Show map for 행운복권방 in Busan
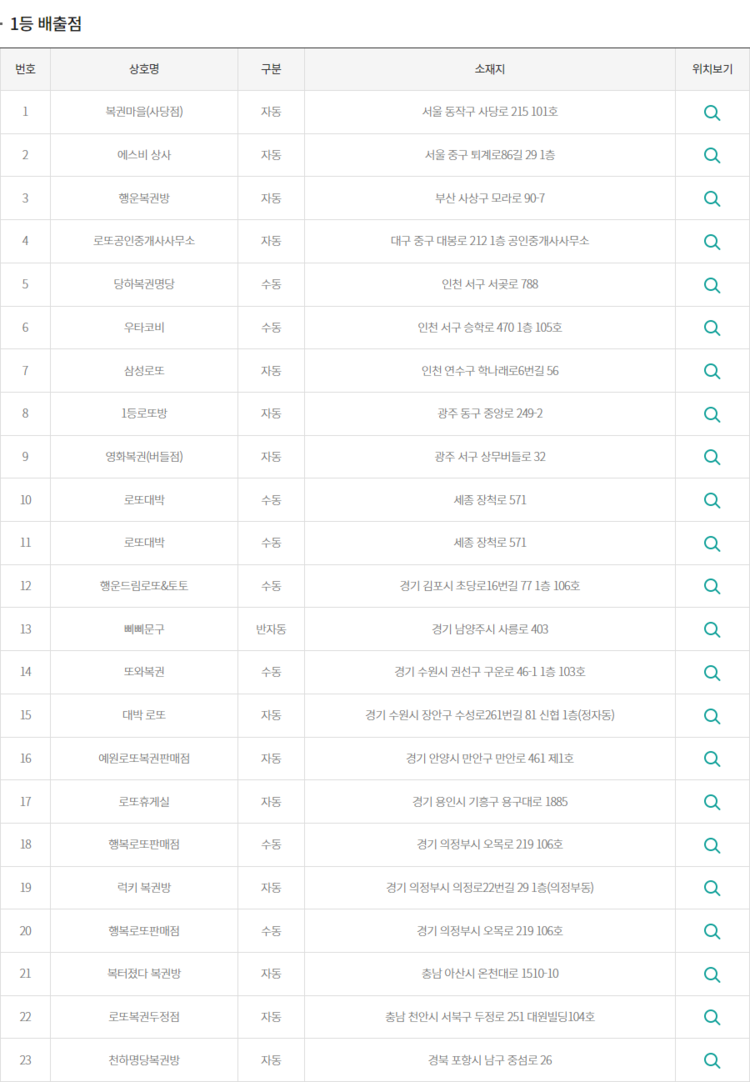Screen dimensions: 750x1082 [x=711, y=199]
